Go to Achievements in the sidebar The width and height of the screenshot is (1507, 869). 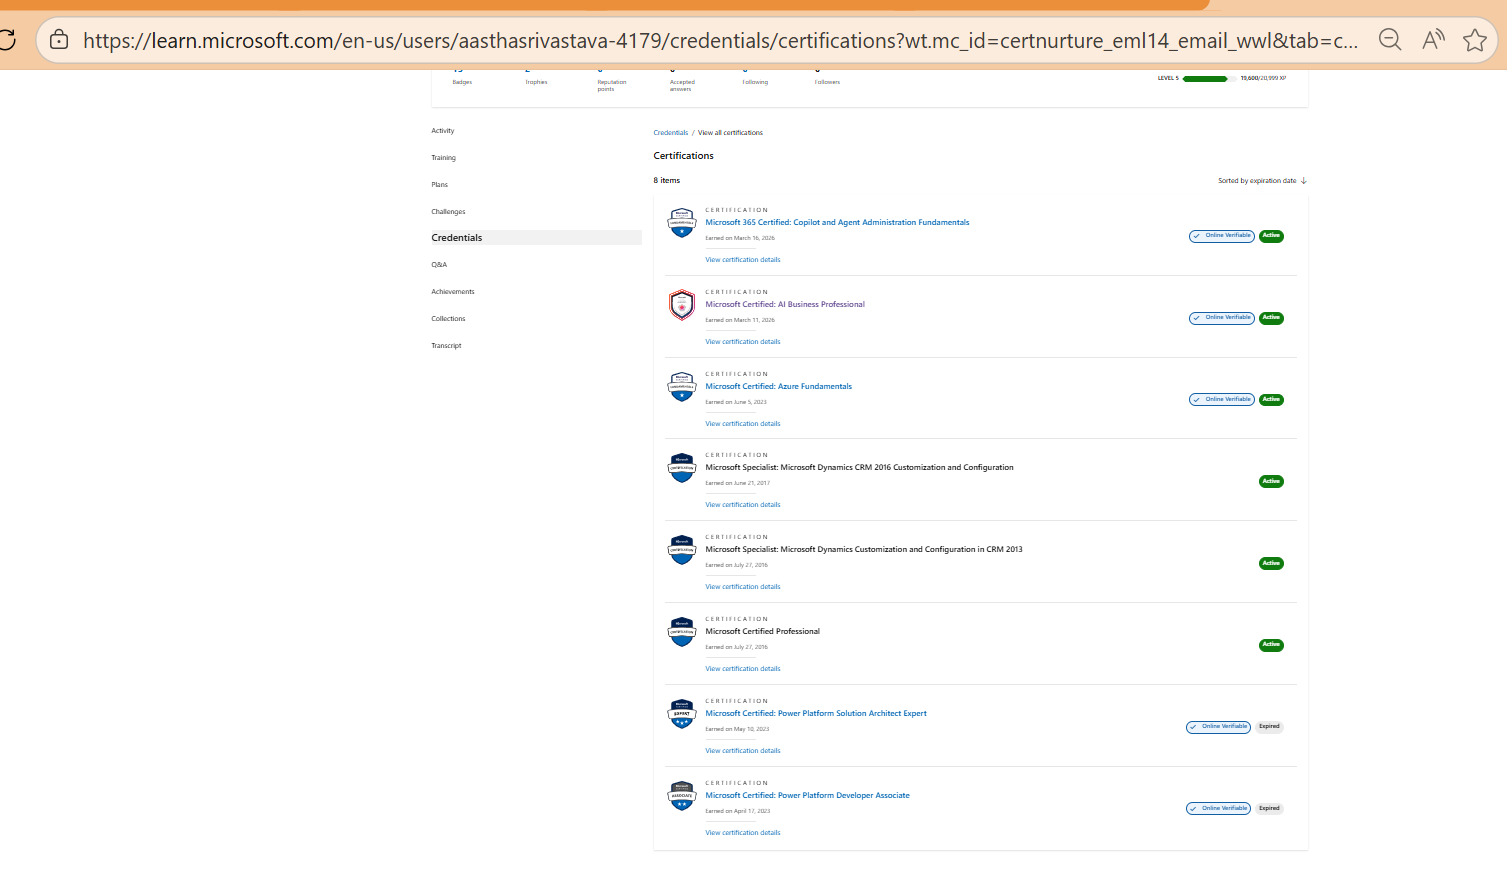[453, 292]
